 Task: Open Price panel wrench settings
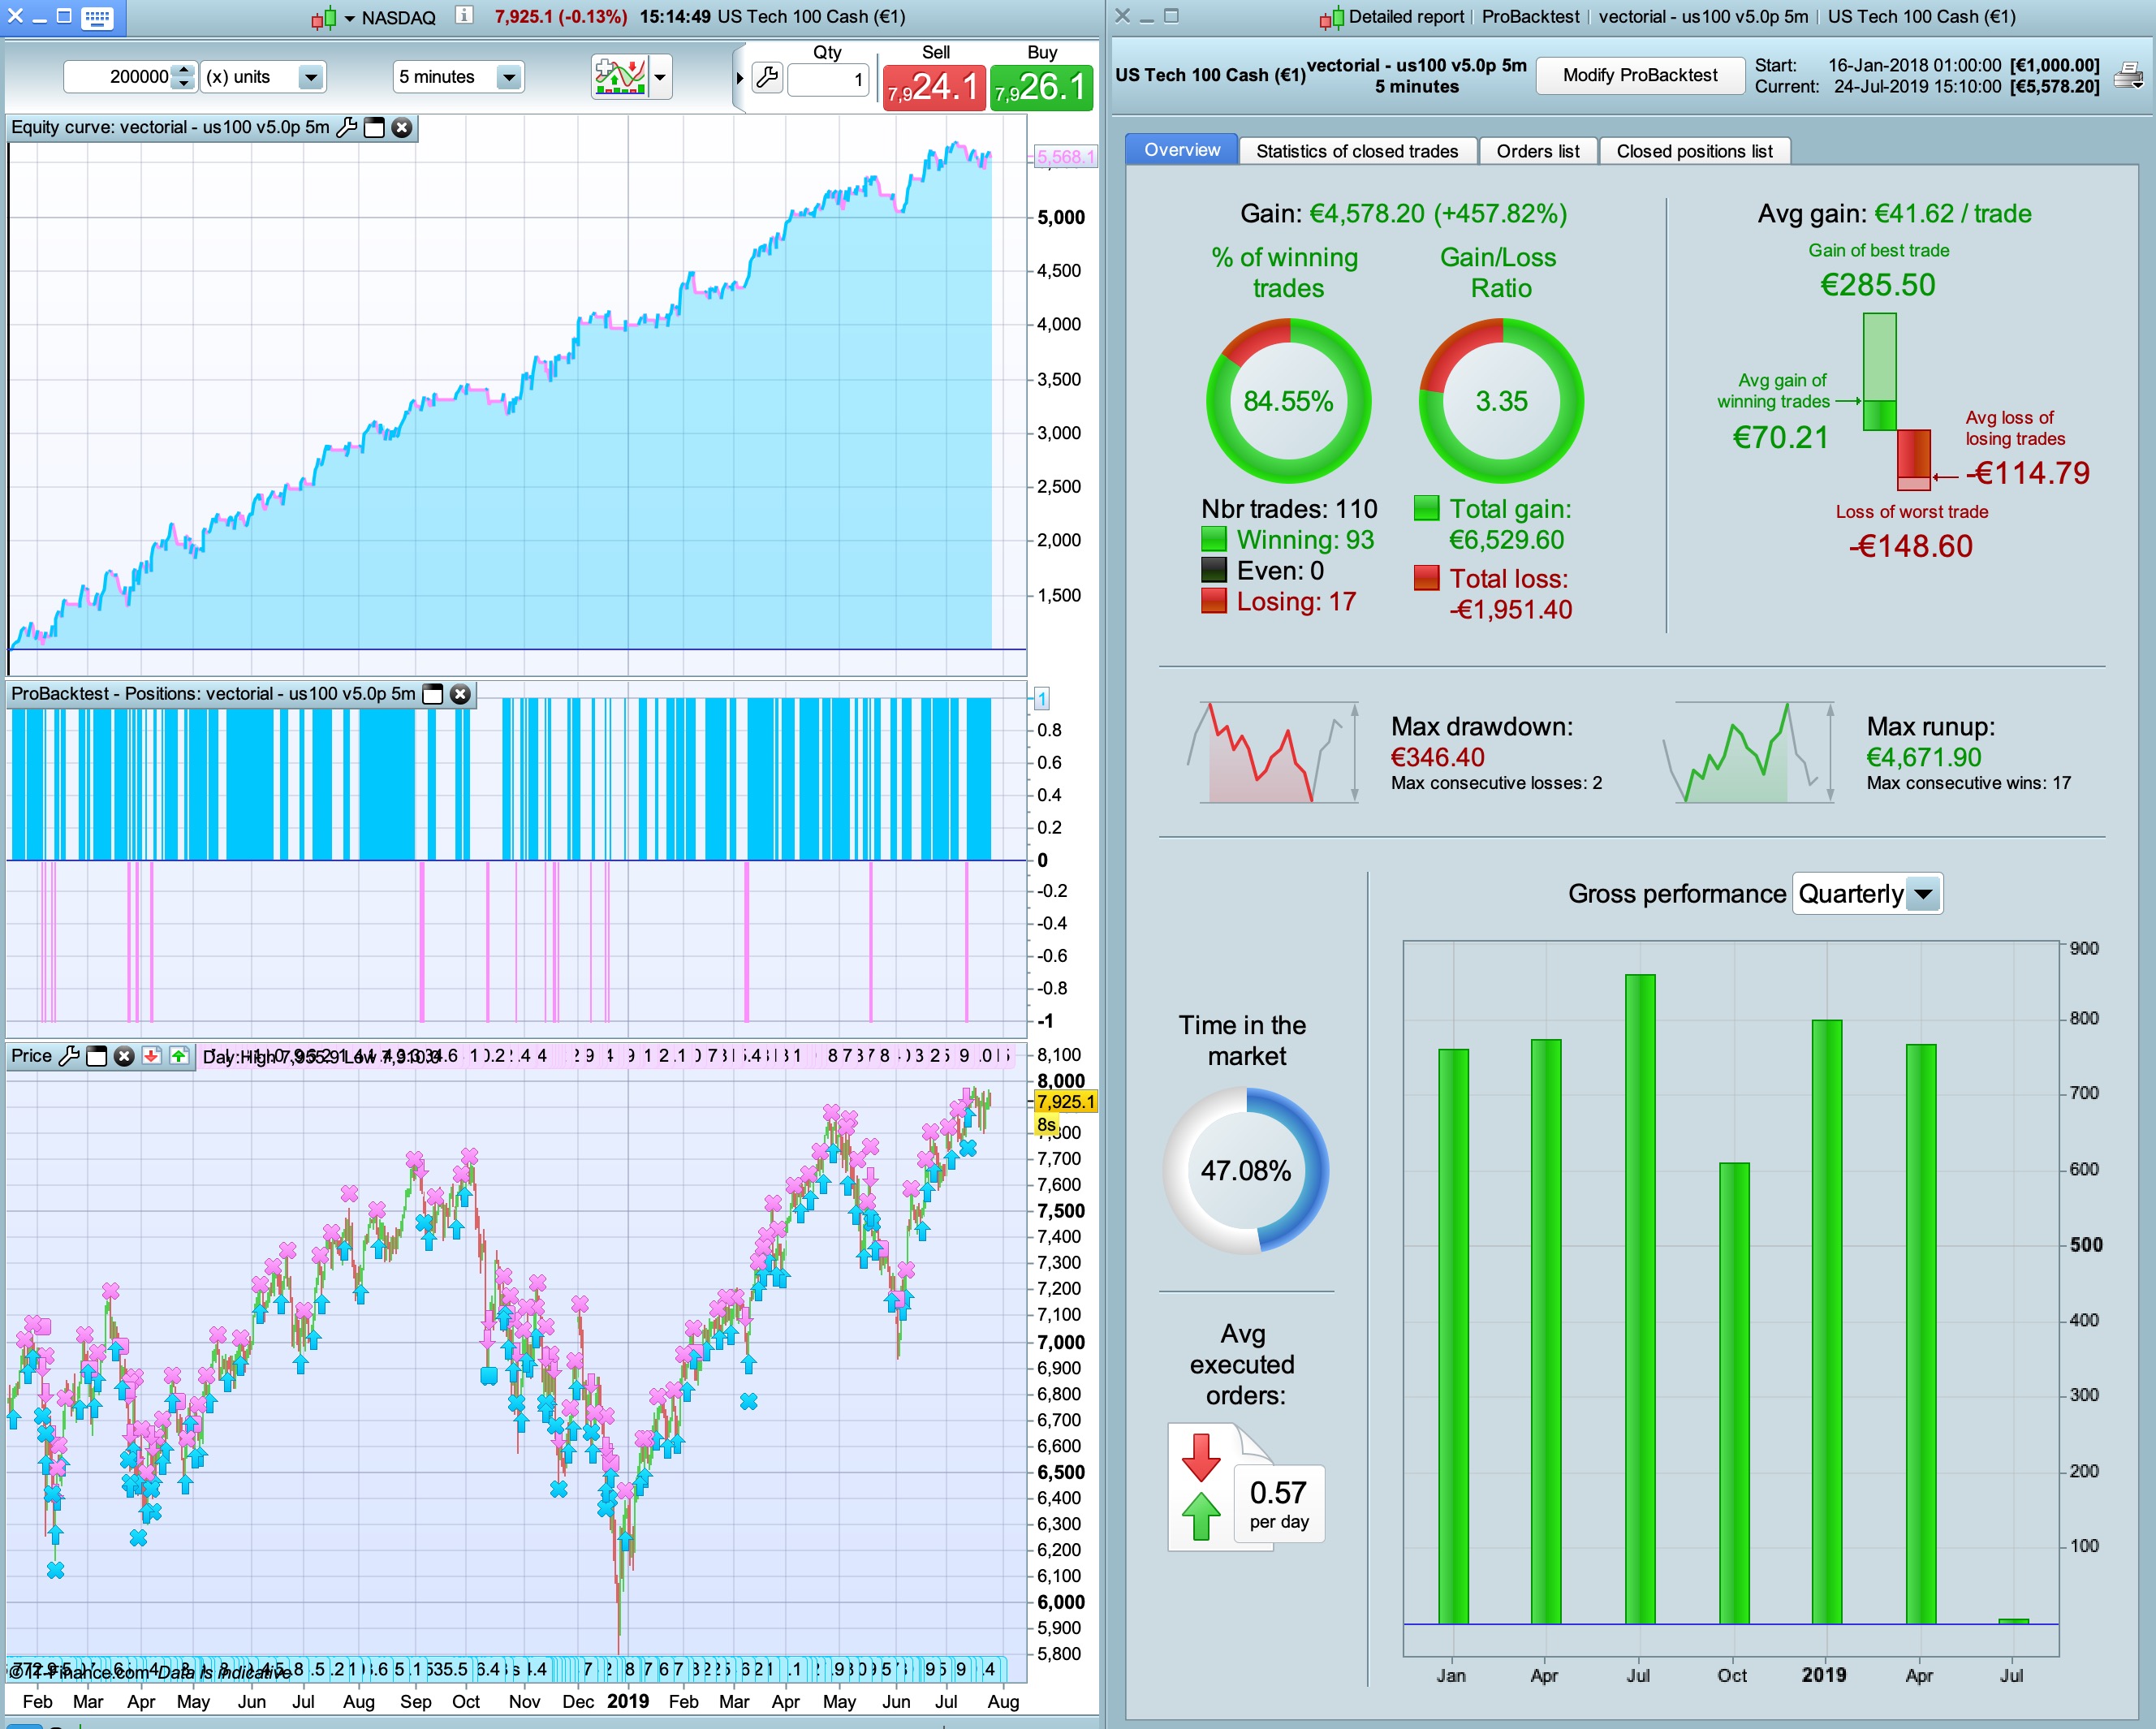click(x=69, y=1056)
